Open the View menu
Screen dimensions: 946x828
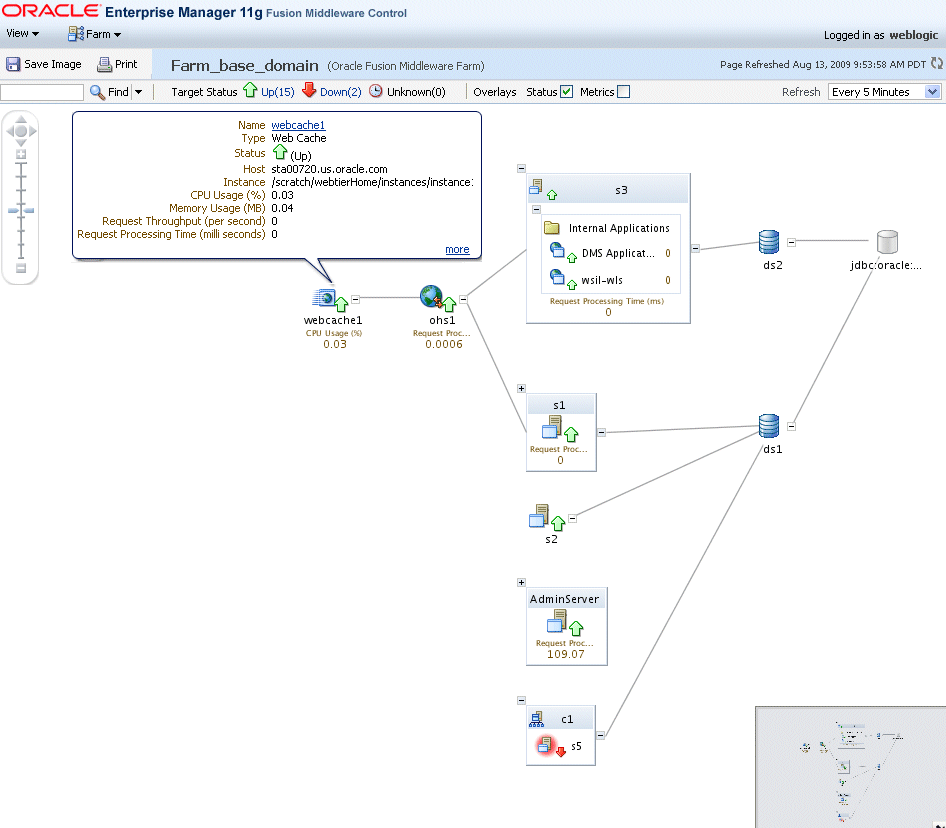click(x=22, y=34)
